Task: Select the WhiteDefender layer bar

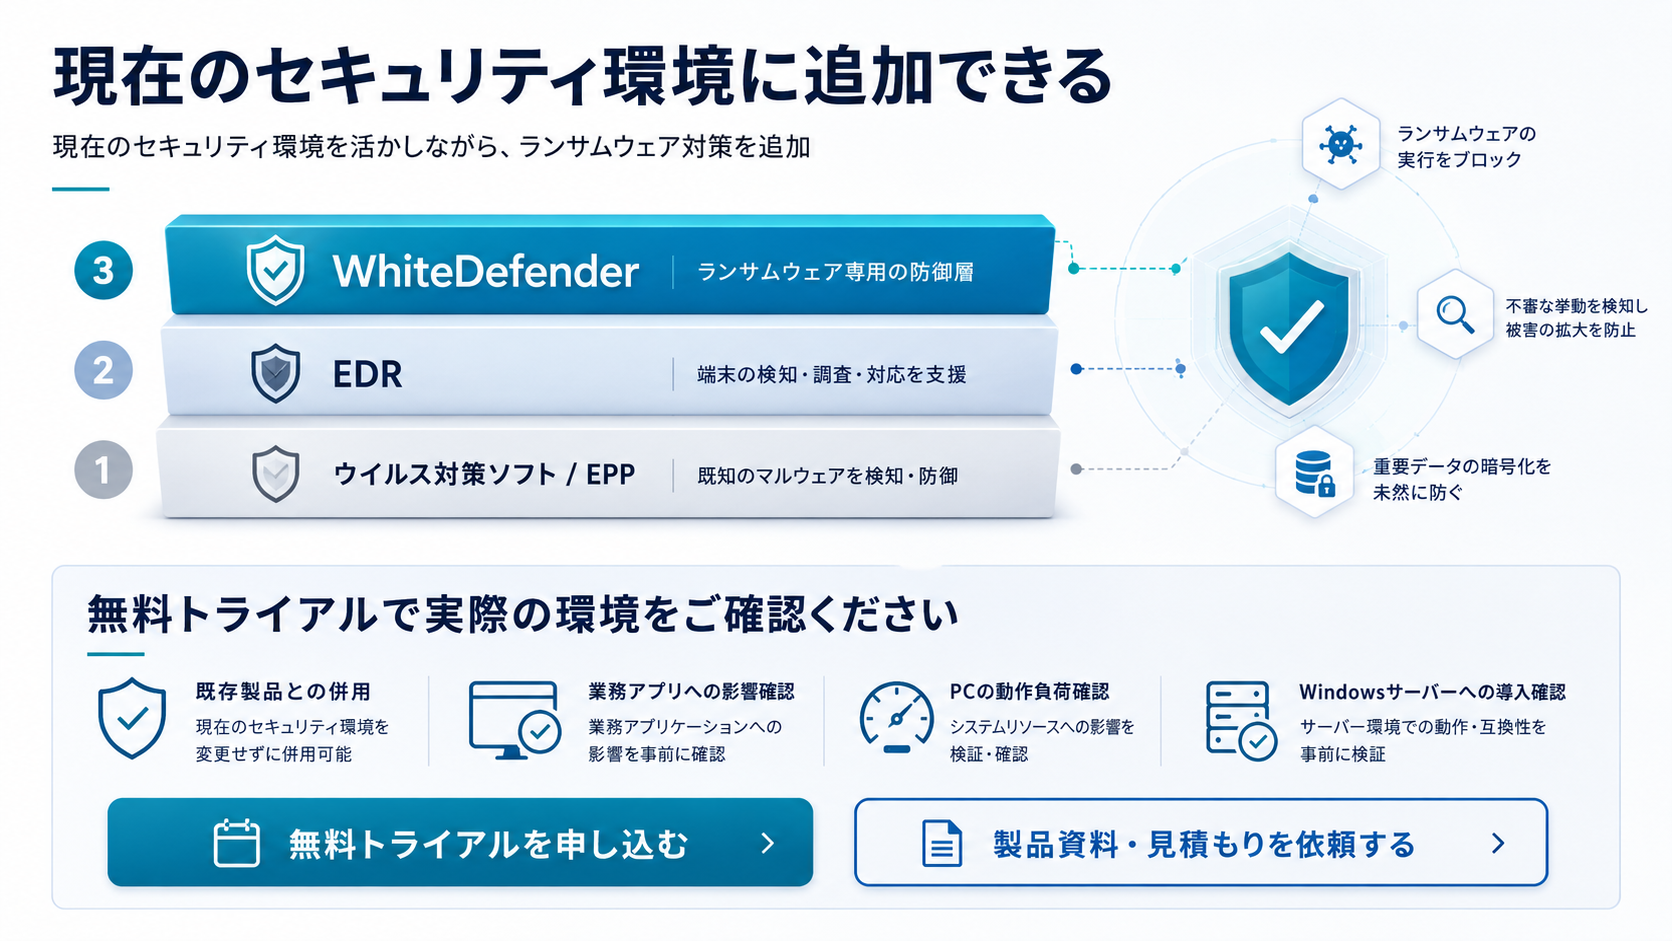Action: 610,266
